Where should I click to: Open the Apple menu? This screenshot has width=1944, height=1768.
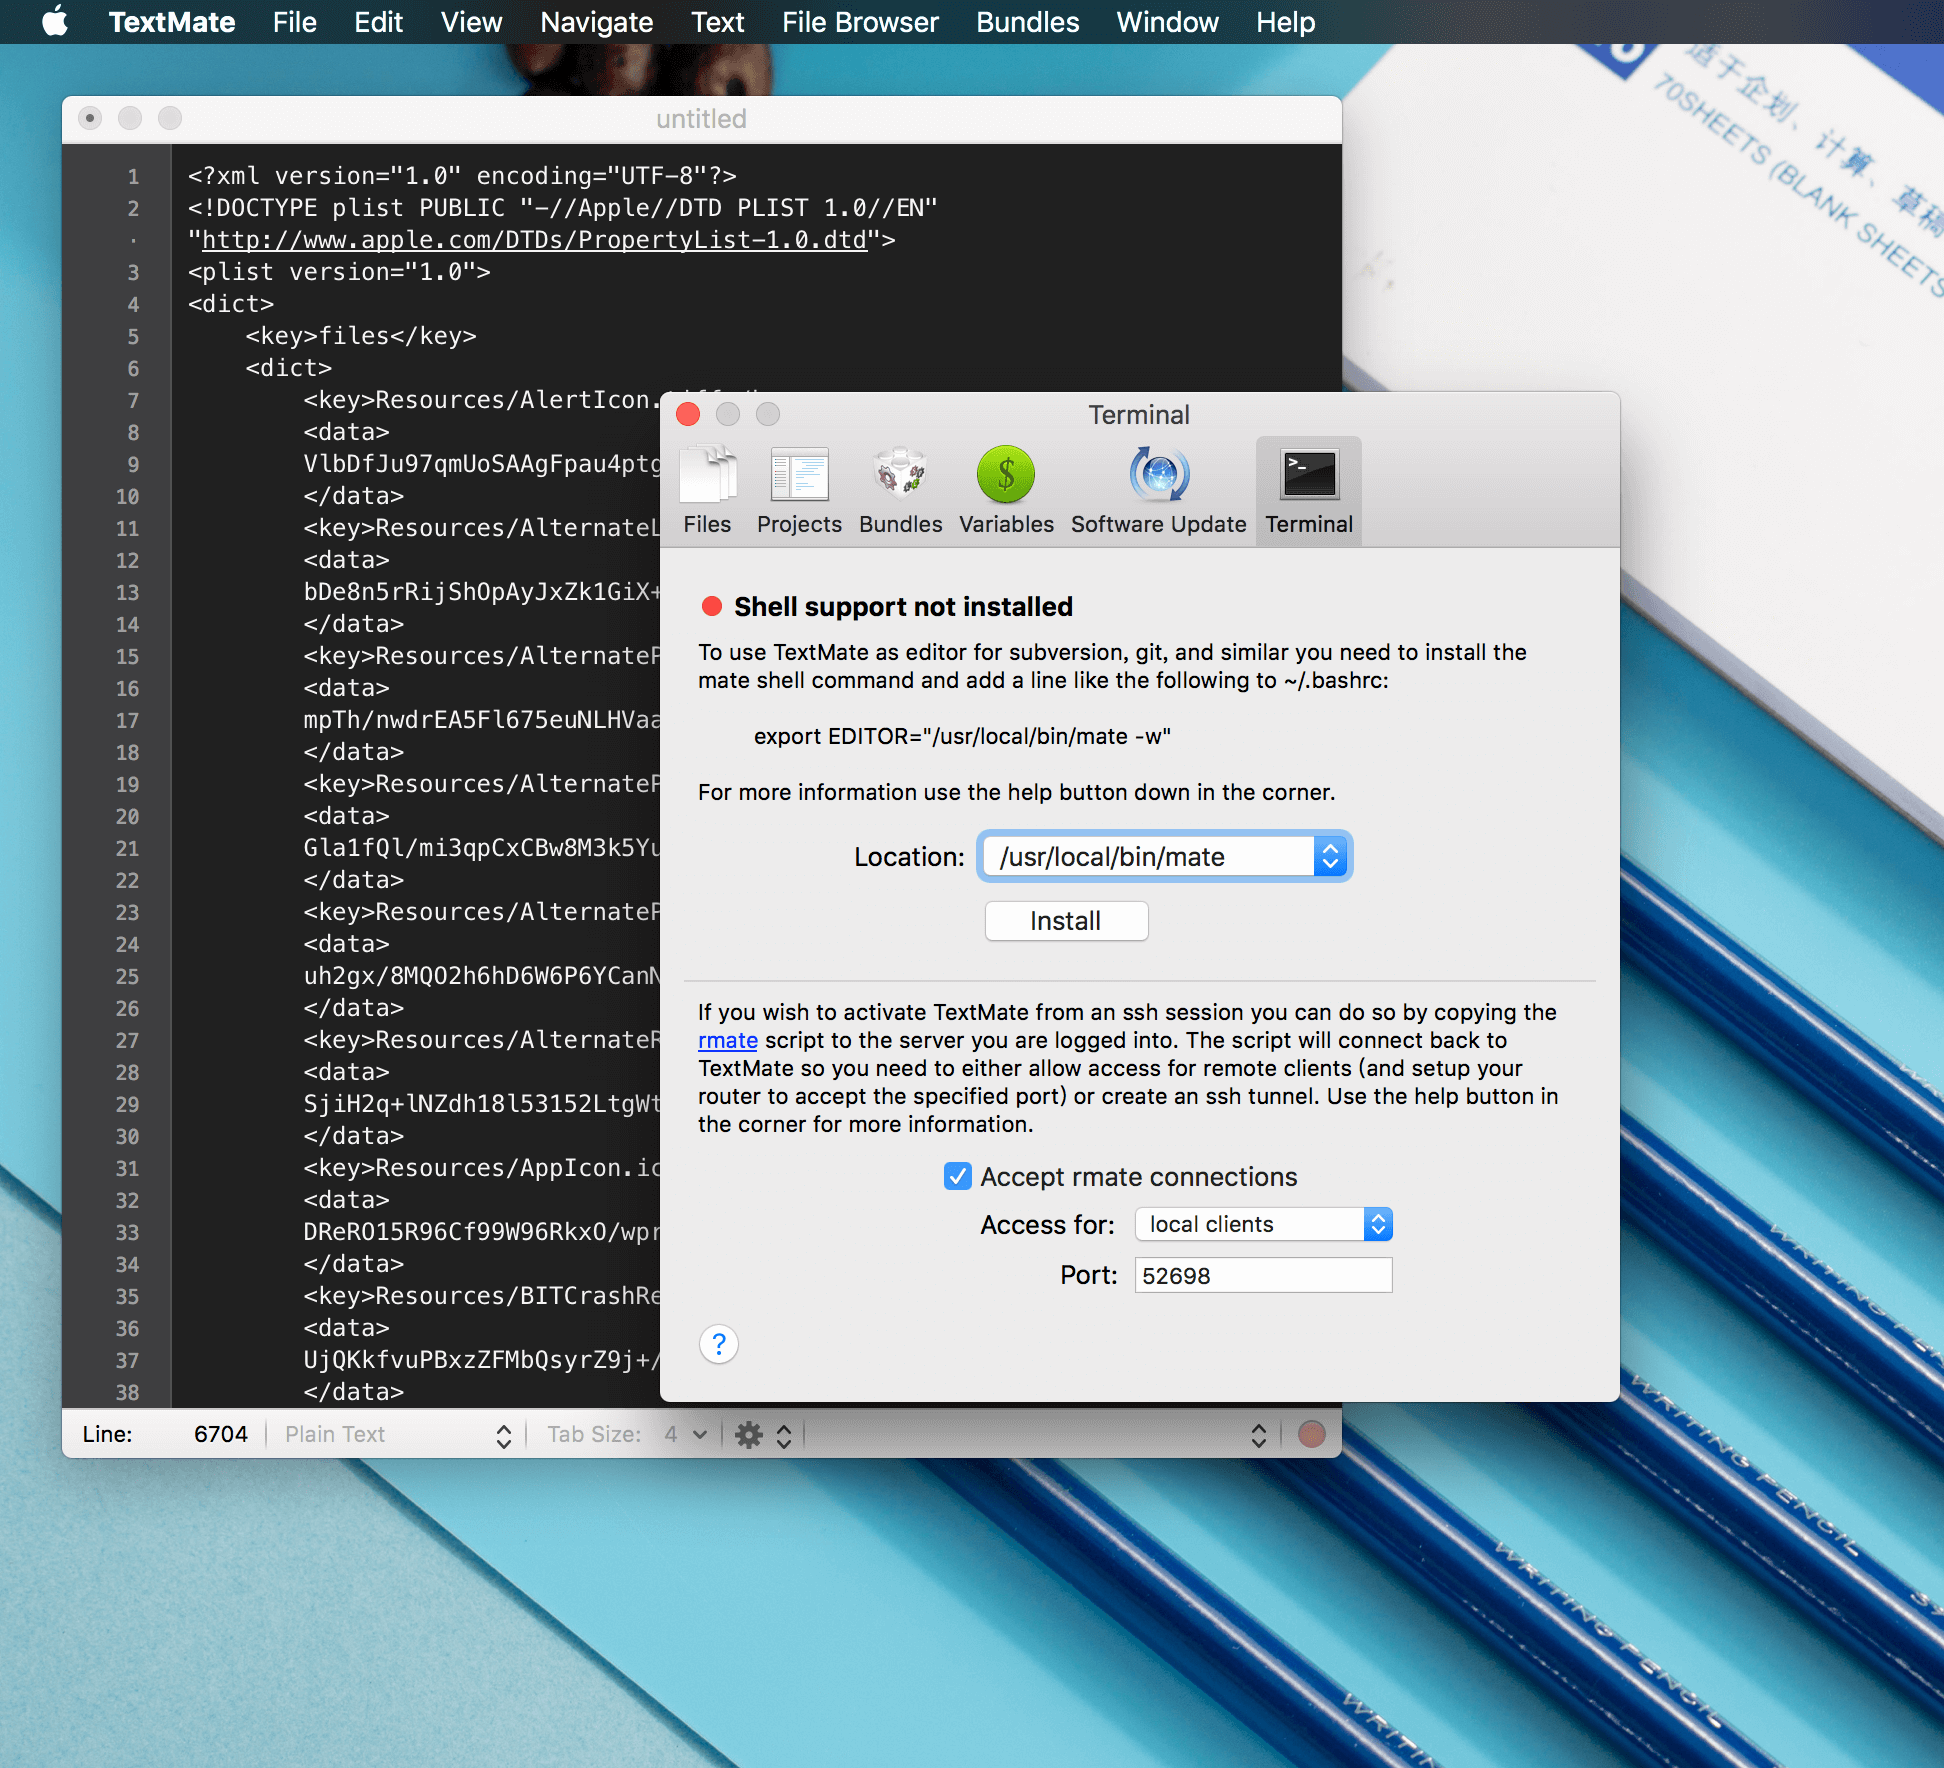[55, 22]
